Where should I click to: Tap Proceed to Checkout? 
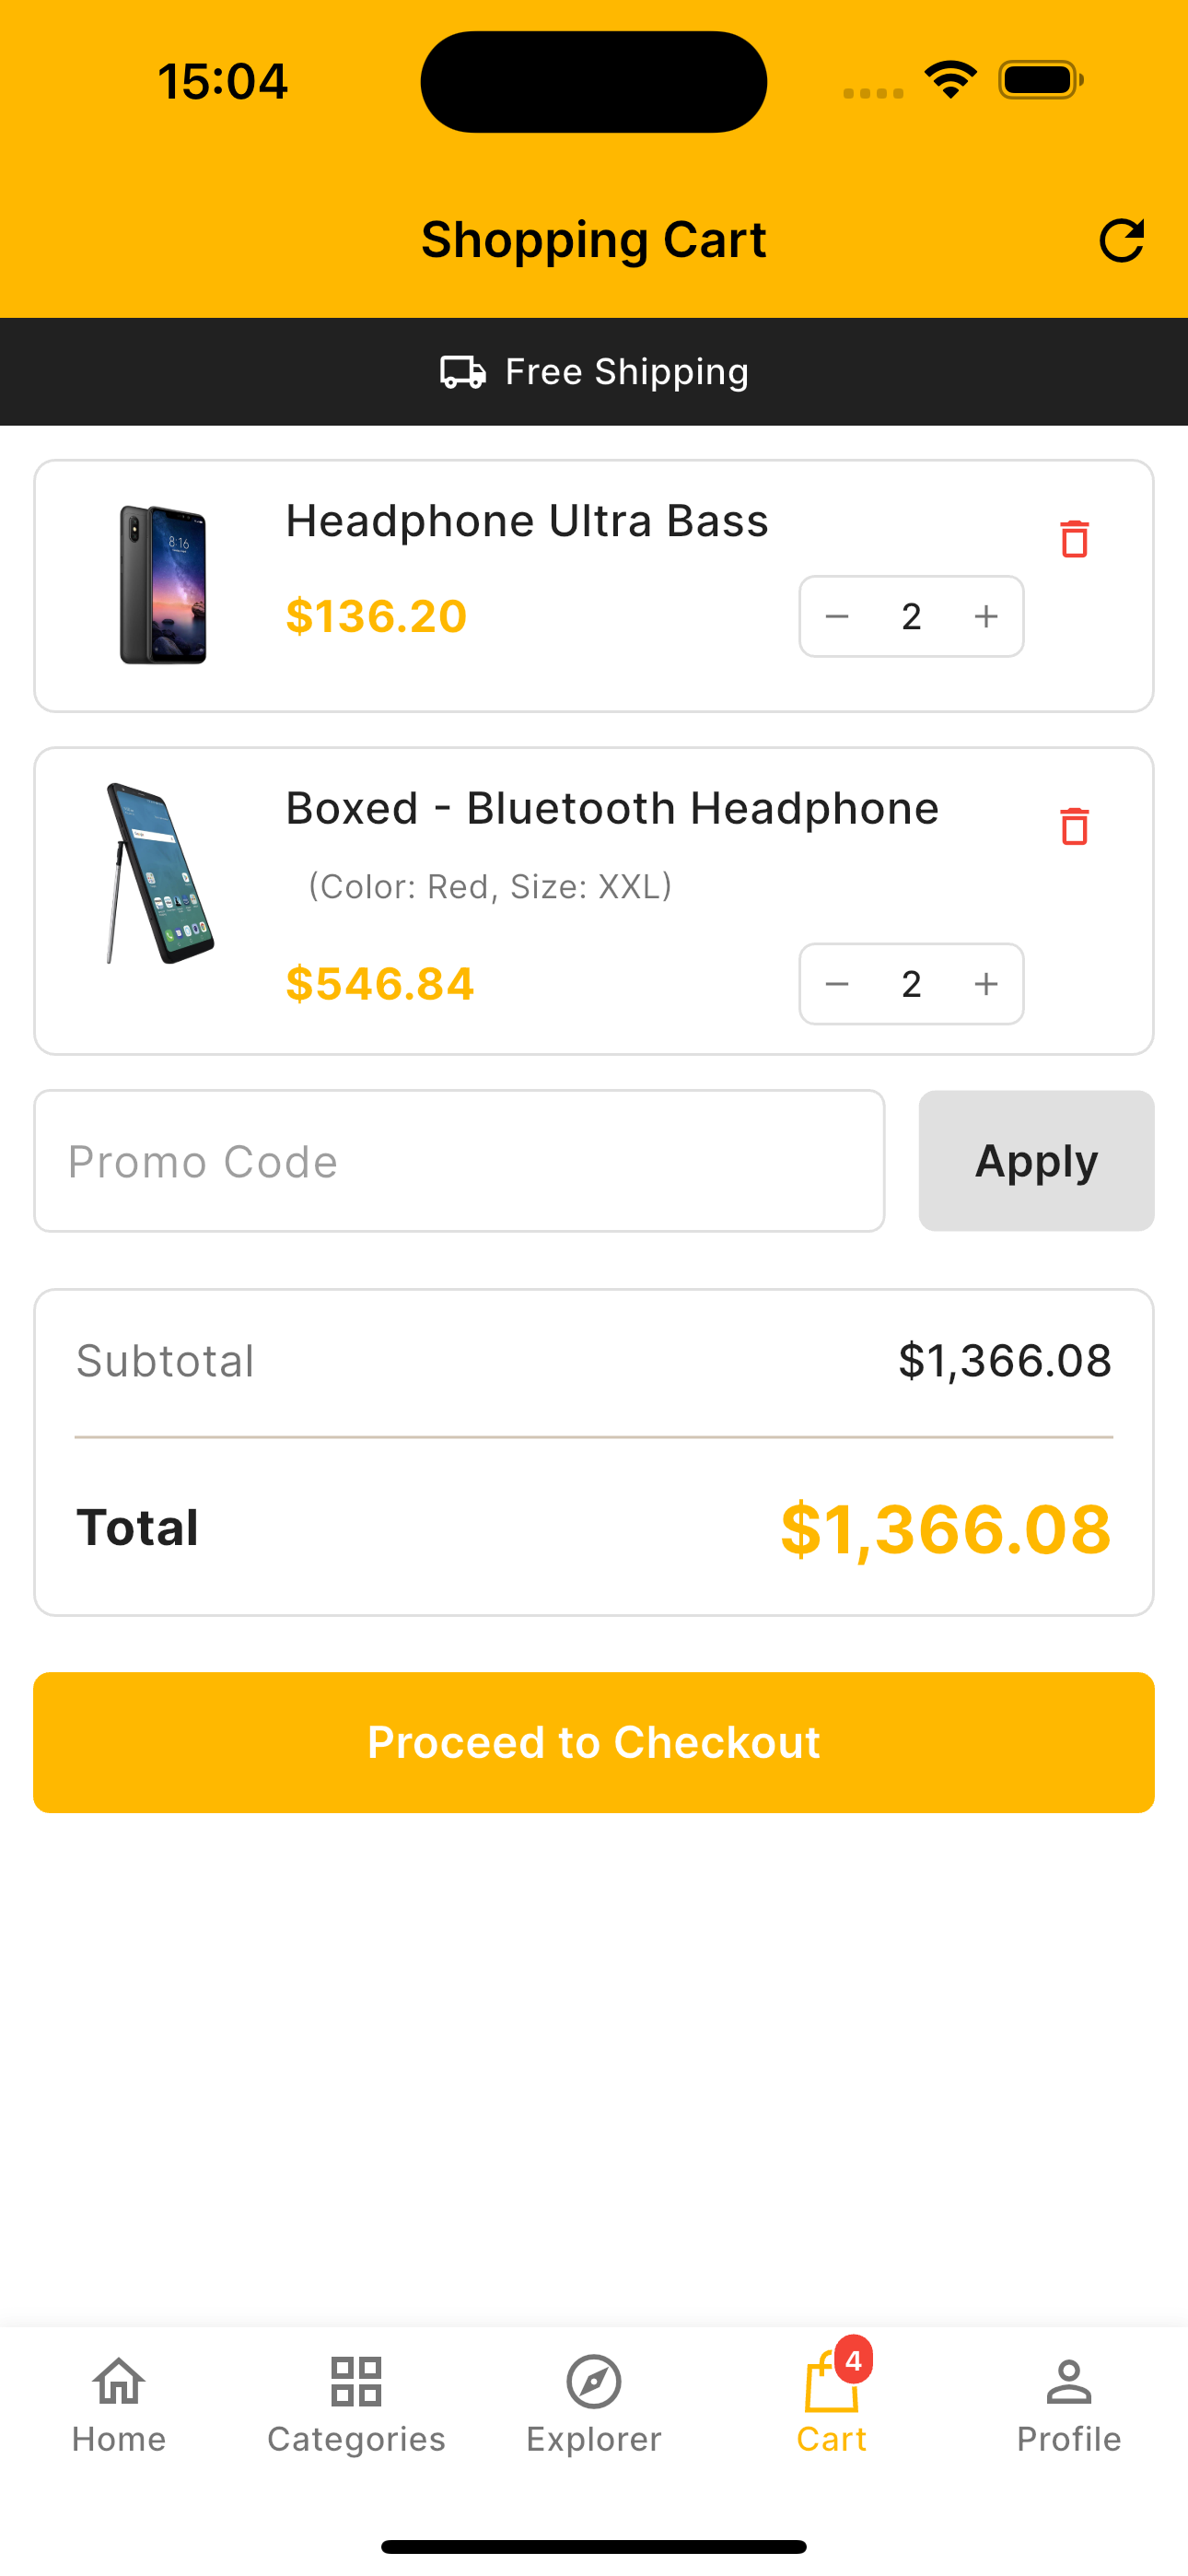pyautogui.click(x=594, y=1742)
